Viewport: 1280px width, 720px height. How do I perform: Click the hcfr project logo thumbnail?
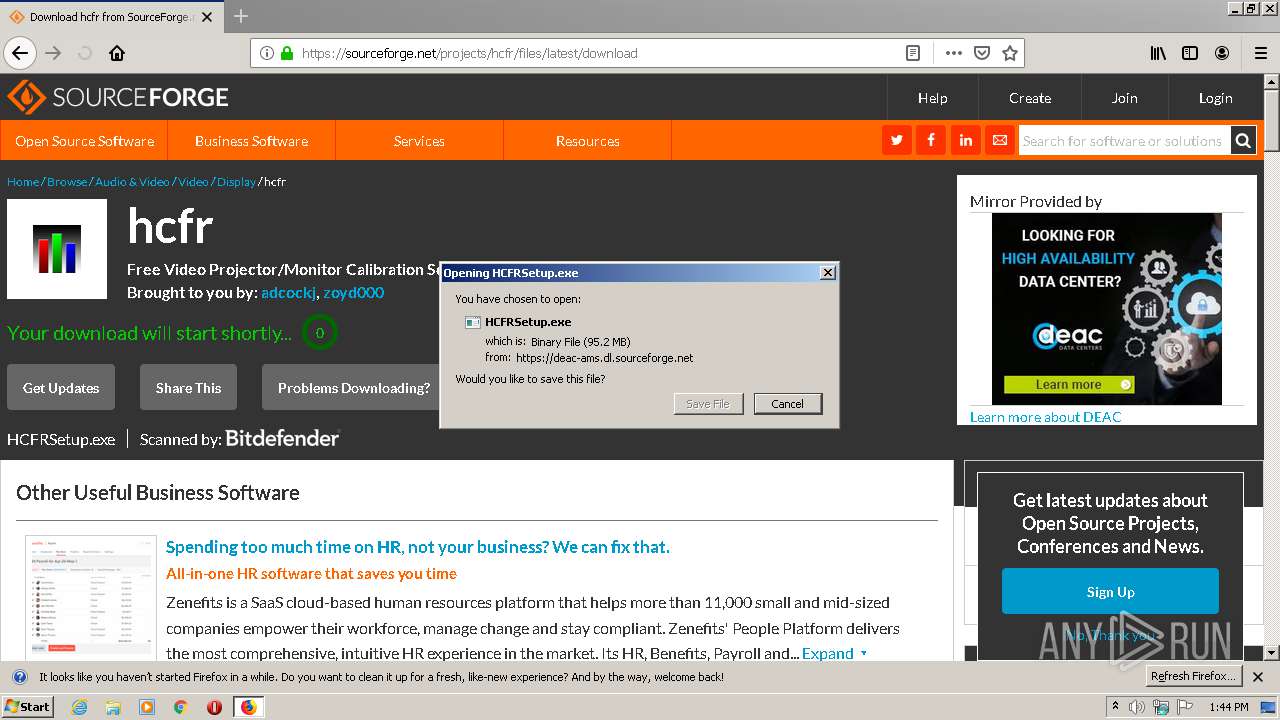tap(57, 249)
